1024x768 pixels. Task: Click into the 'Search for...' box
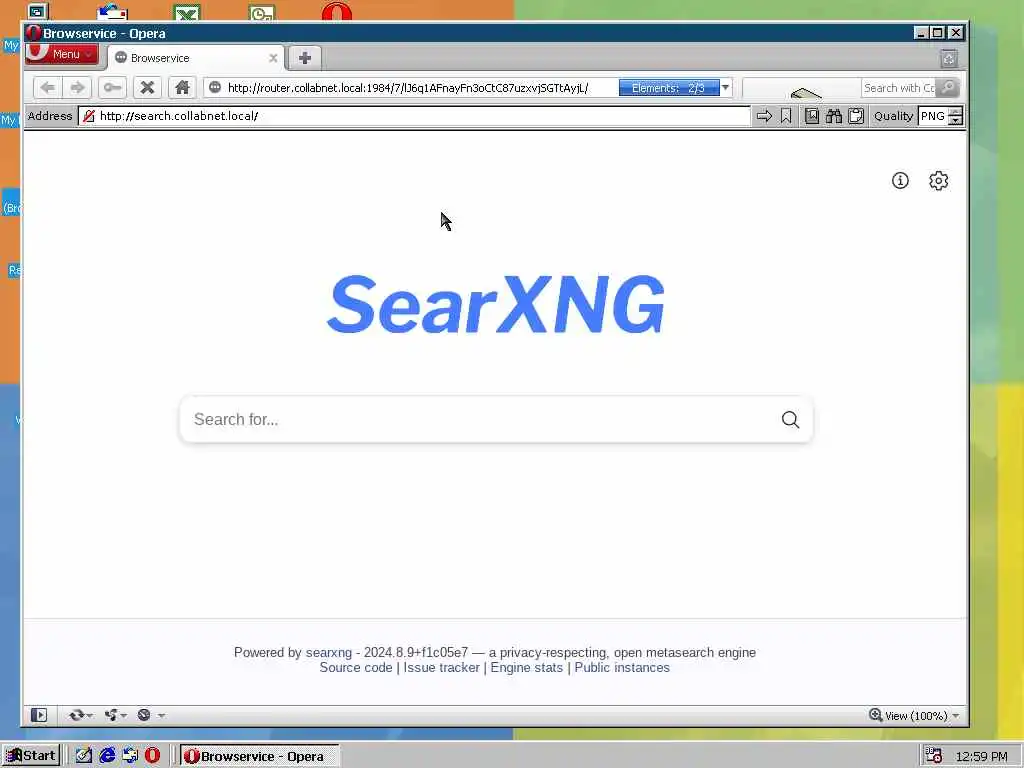click(x=480, y=419)
